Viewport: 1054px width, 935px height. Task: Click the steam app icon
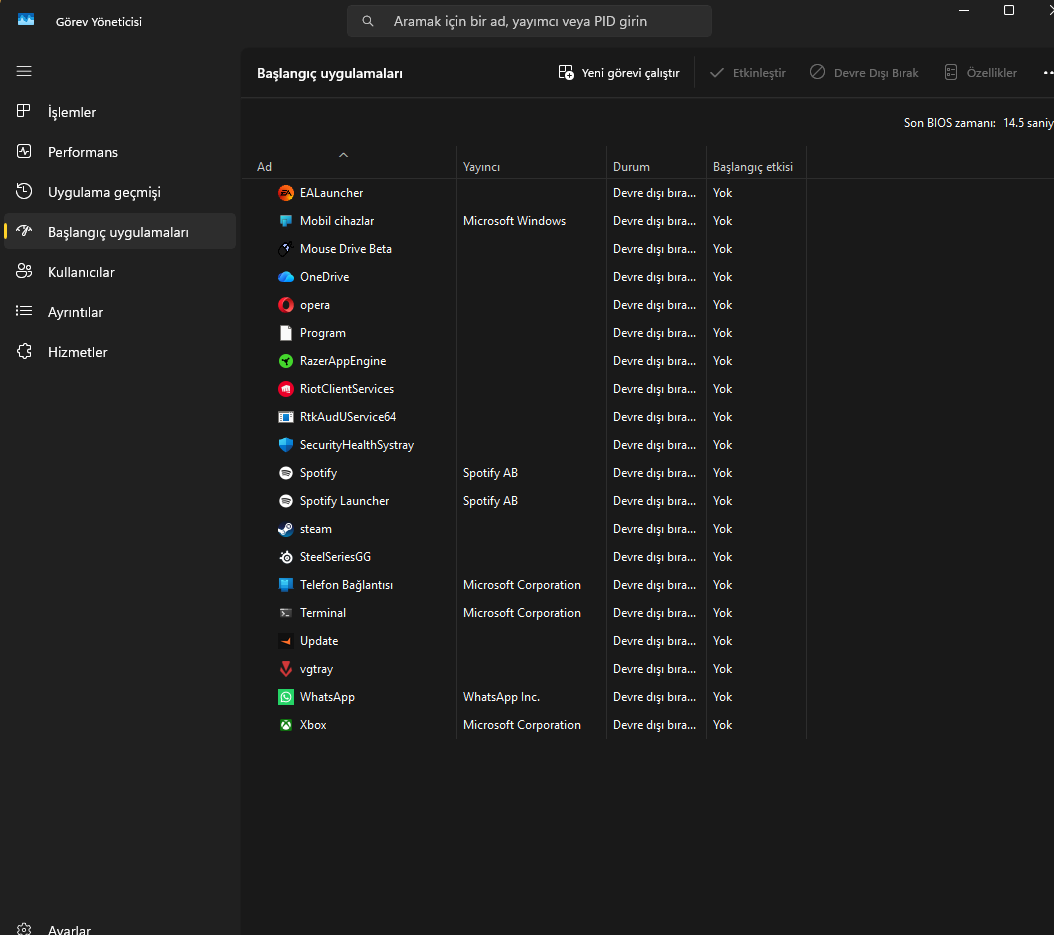pyautogui.click(x=286, y=529)
